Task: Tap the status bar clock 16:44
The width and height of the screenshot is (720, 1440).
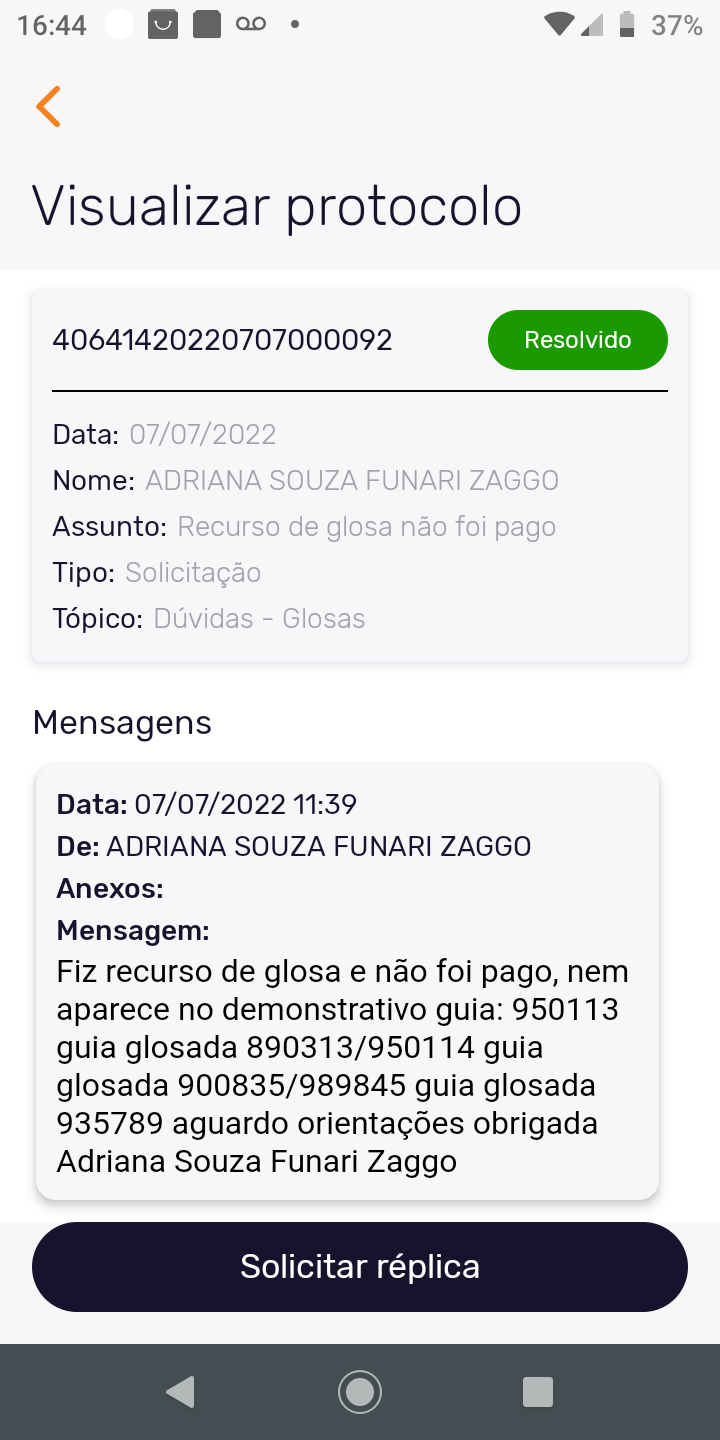Action: (x=52, y=26)
